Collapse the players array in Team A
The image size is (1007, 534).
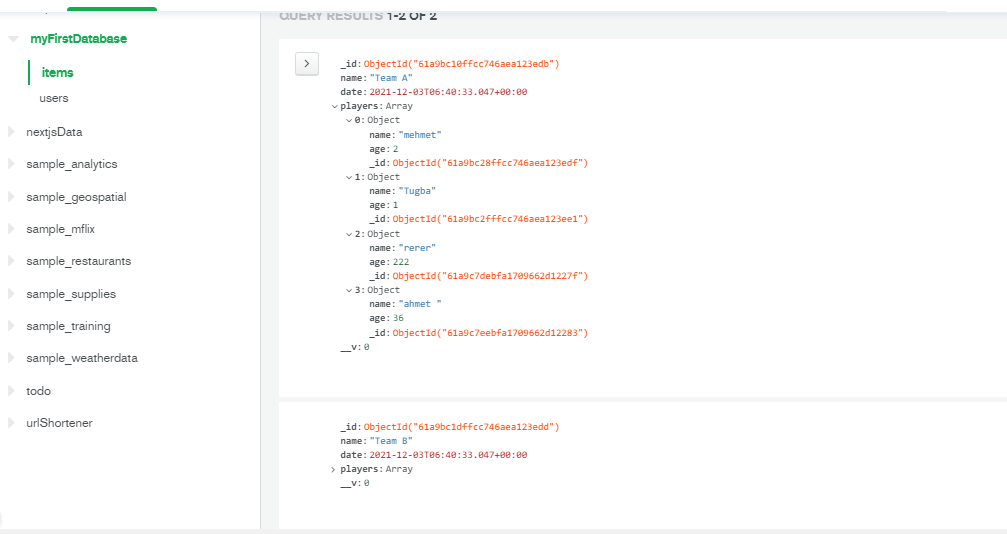334,107
